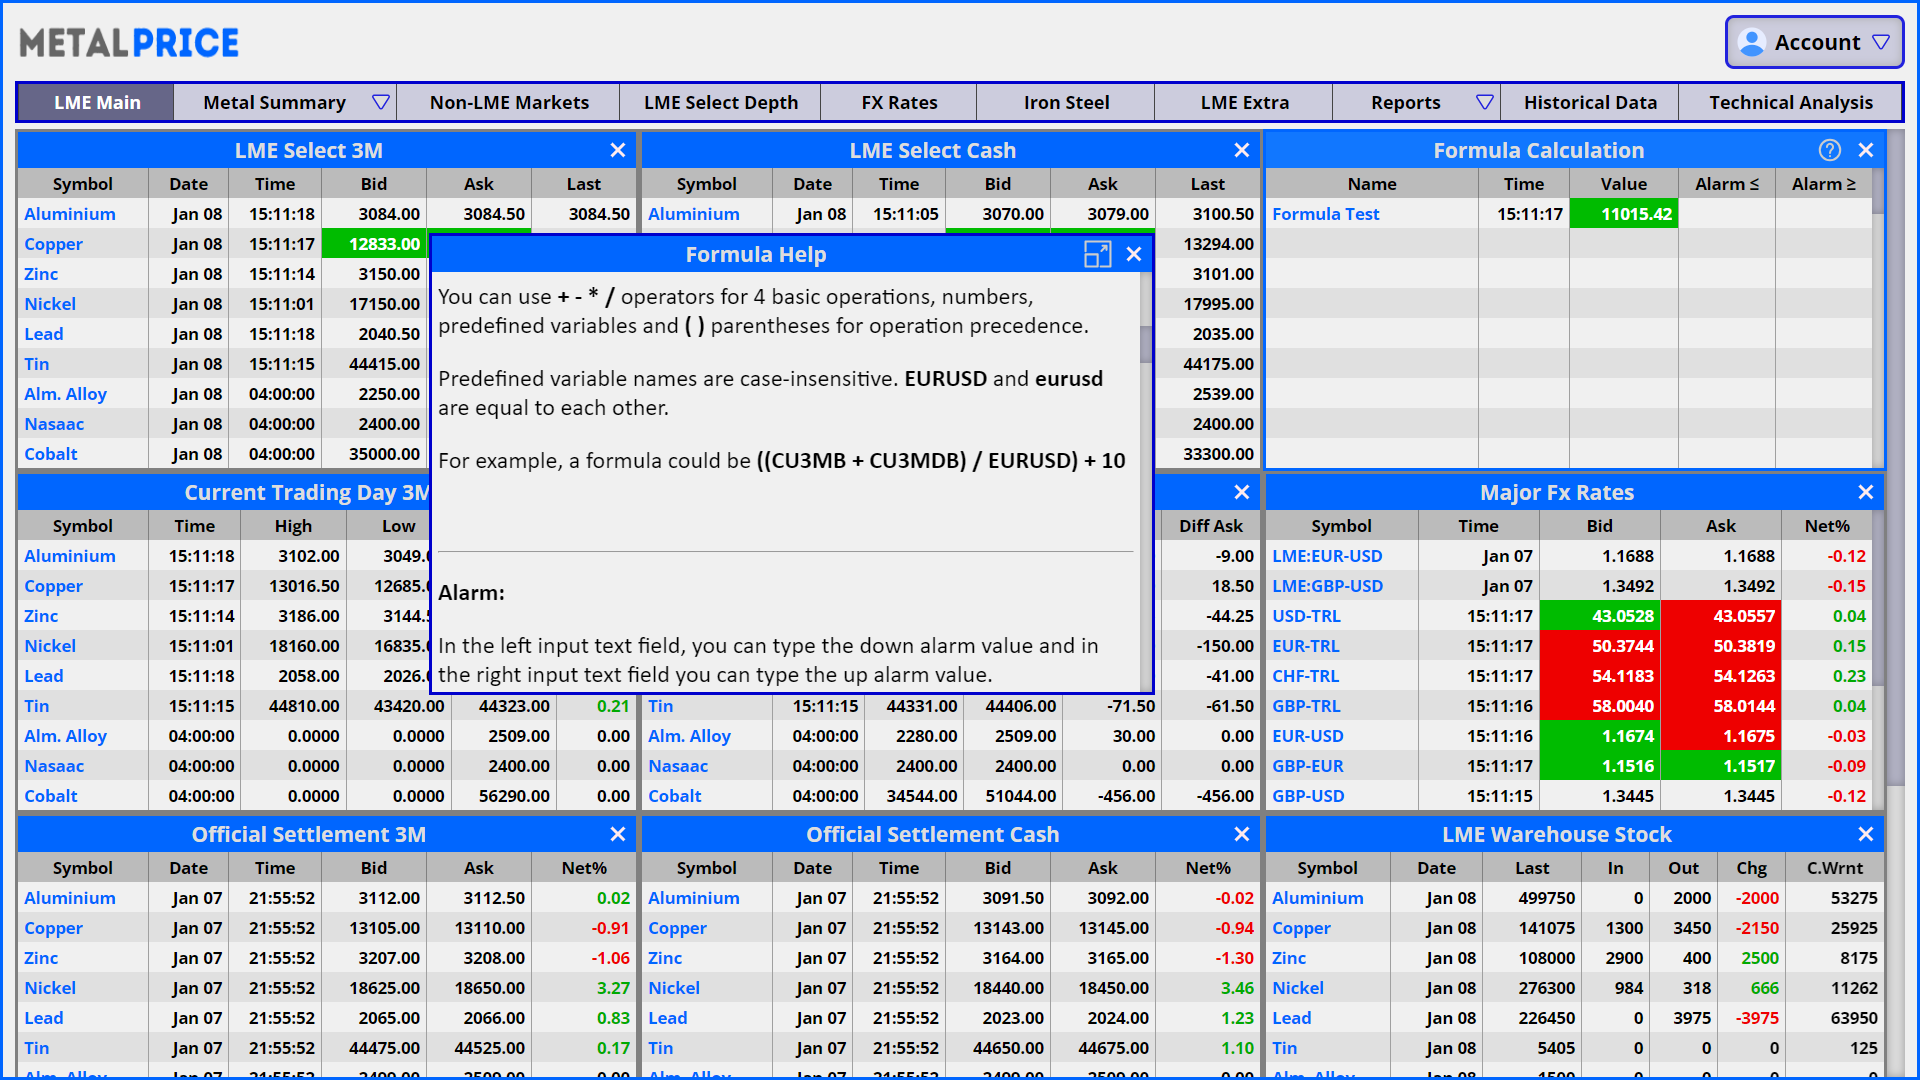Open the Technical Analysis tab
This screenshot has height=1080, width=1920.
[x=1790, y=102]
